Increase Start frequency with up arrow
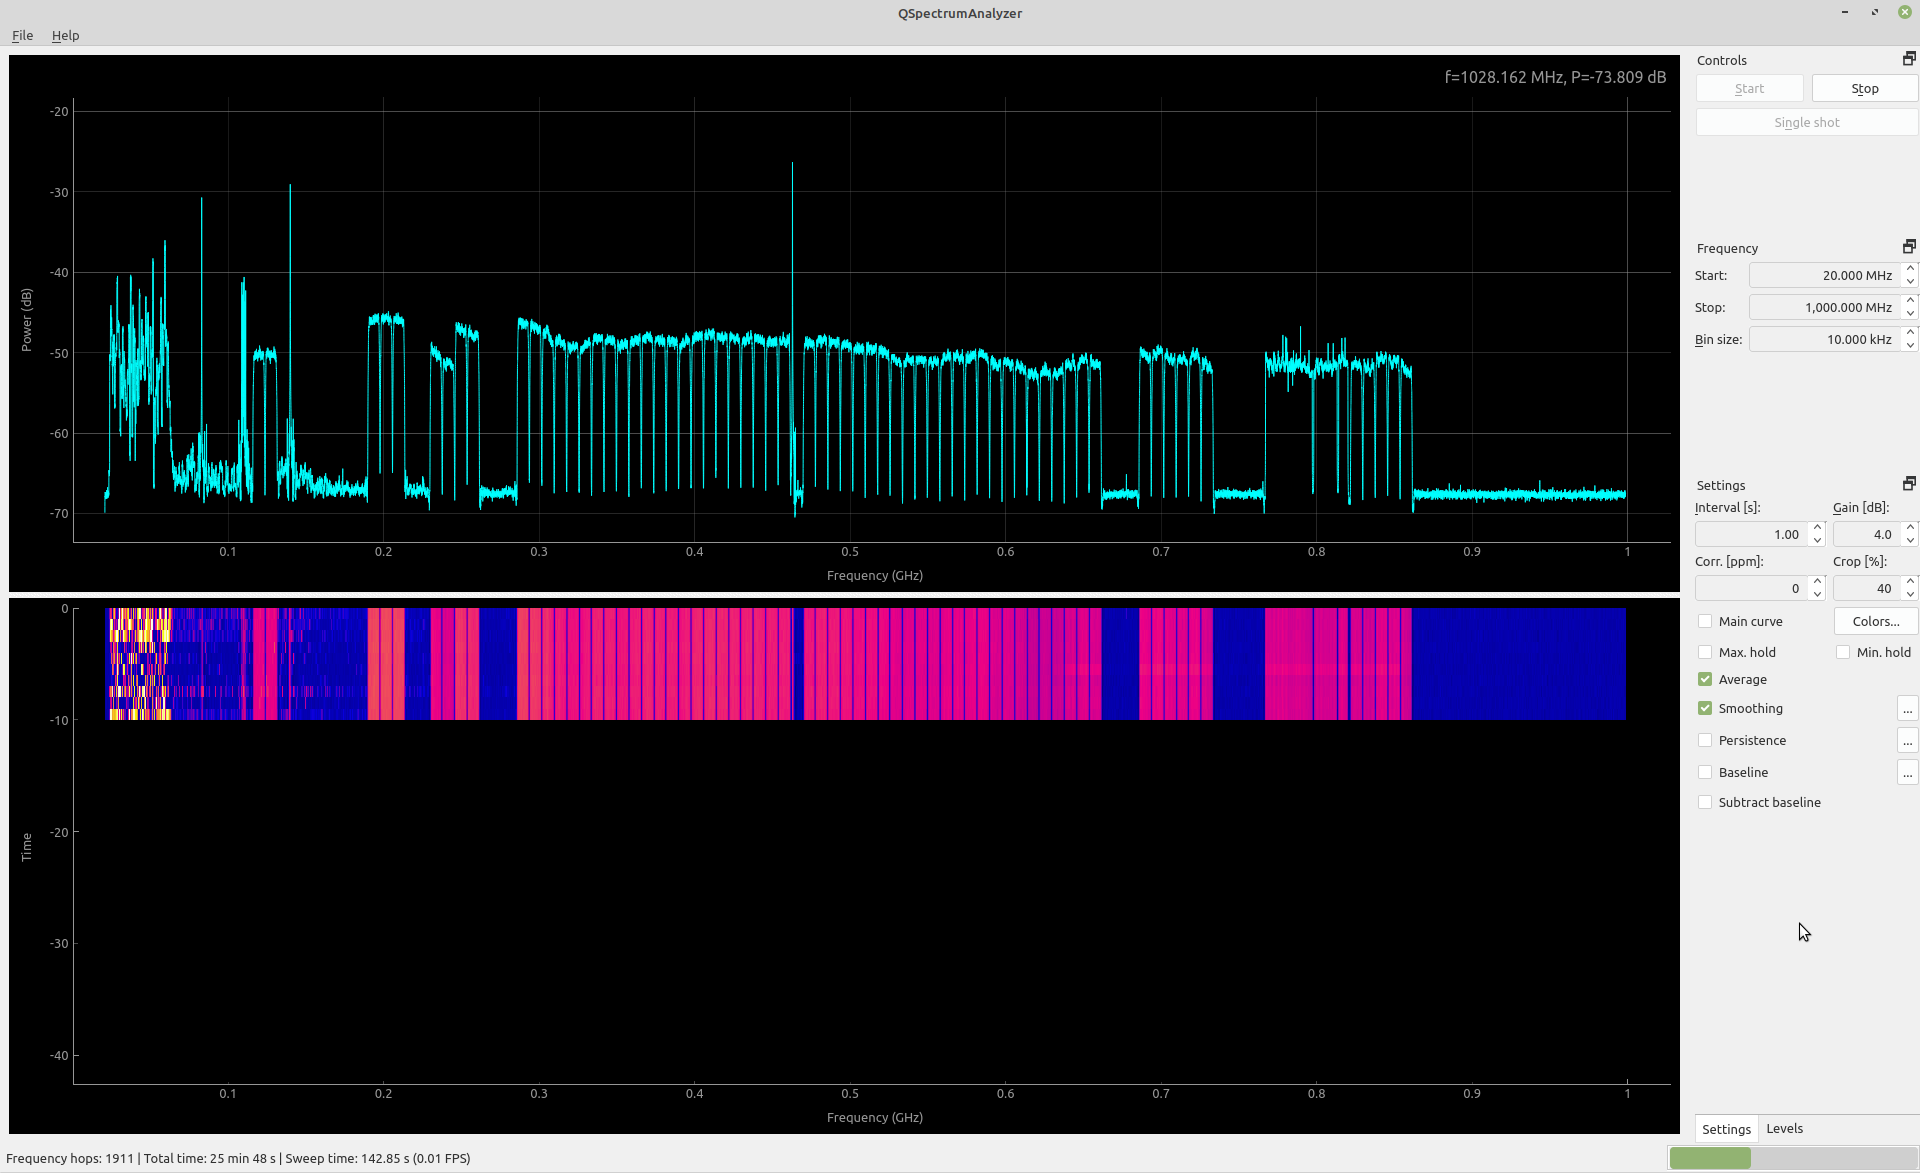The image size is (1920, 1173). pyautogui.click(x=1910, y=269)
